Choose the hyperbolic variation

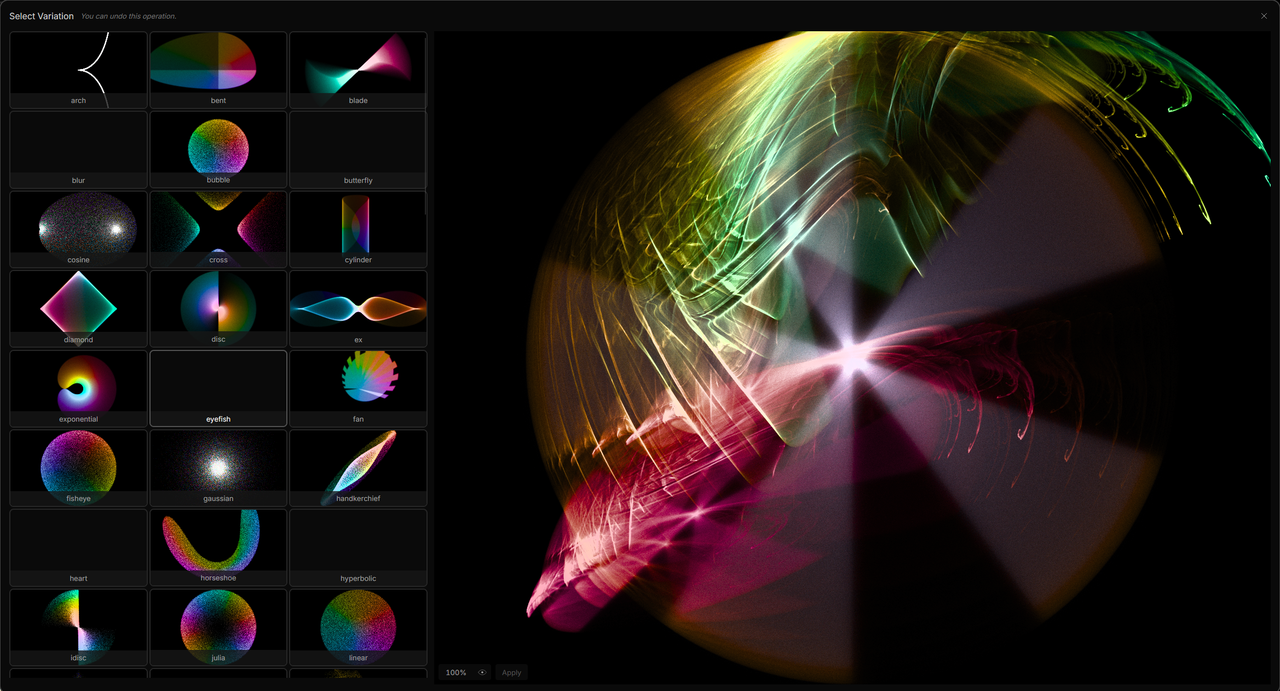click(x=358, y=547)
